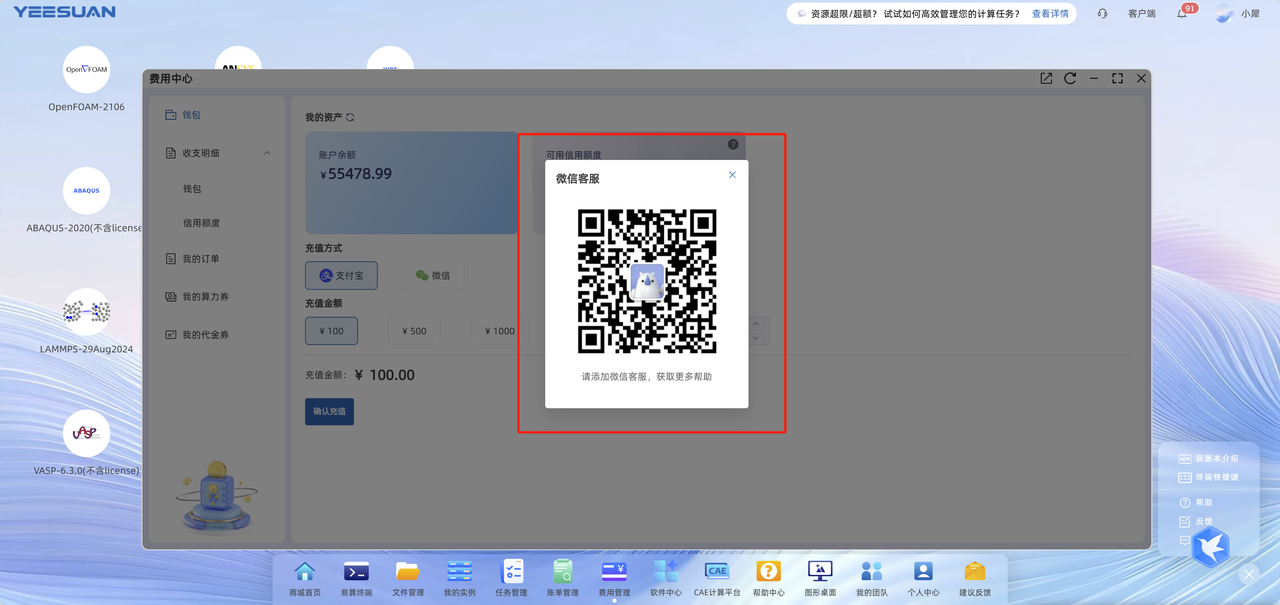The image size is (1280, 605).
Task: Open 我的实例 in the dock
Action: pyautogui.click(x=460, y=578)
